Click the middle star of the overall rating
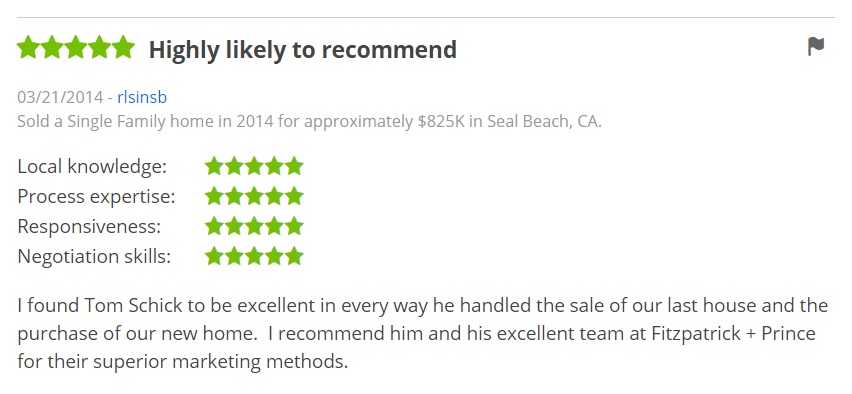The width and height of the screenshot is (852, 394). 76,47
